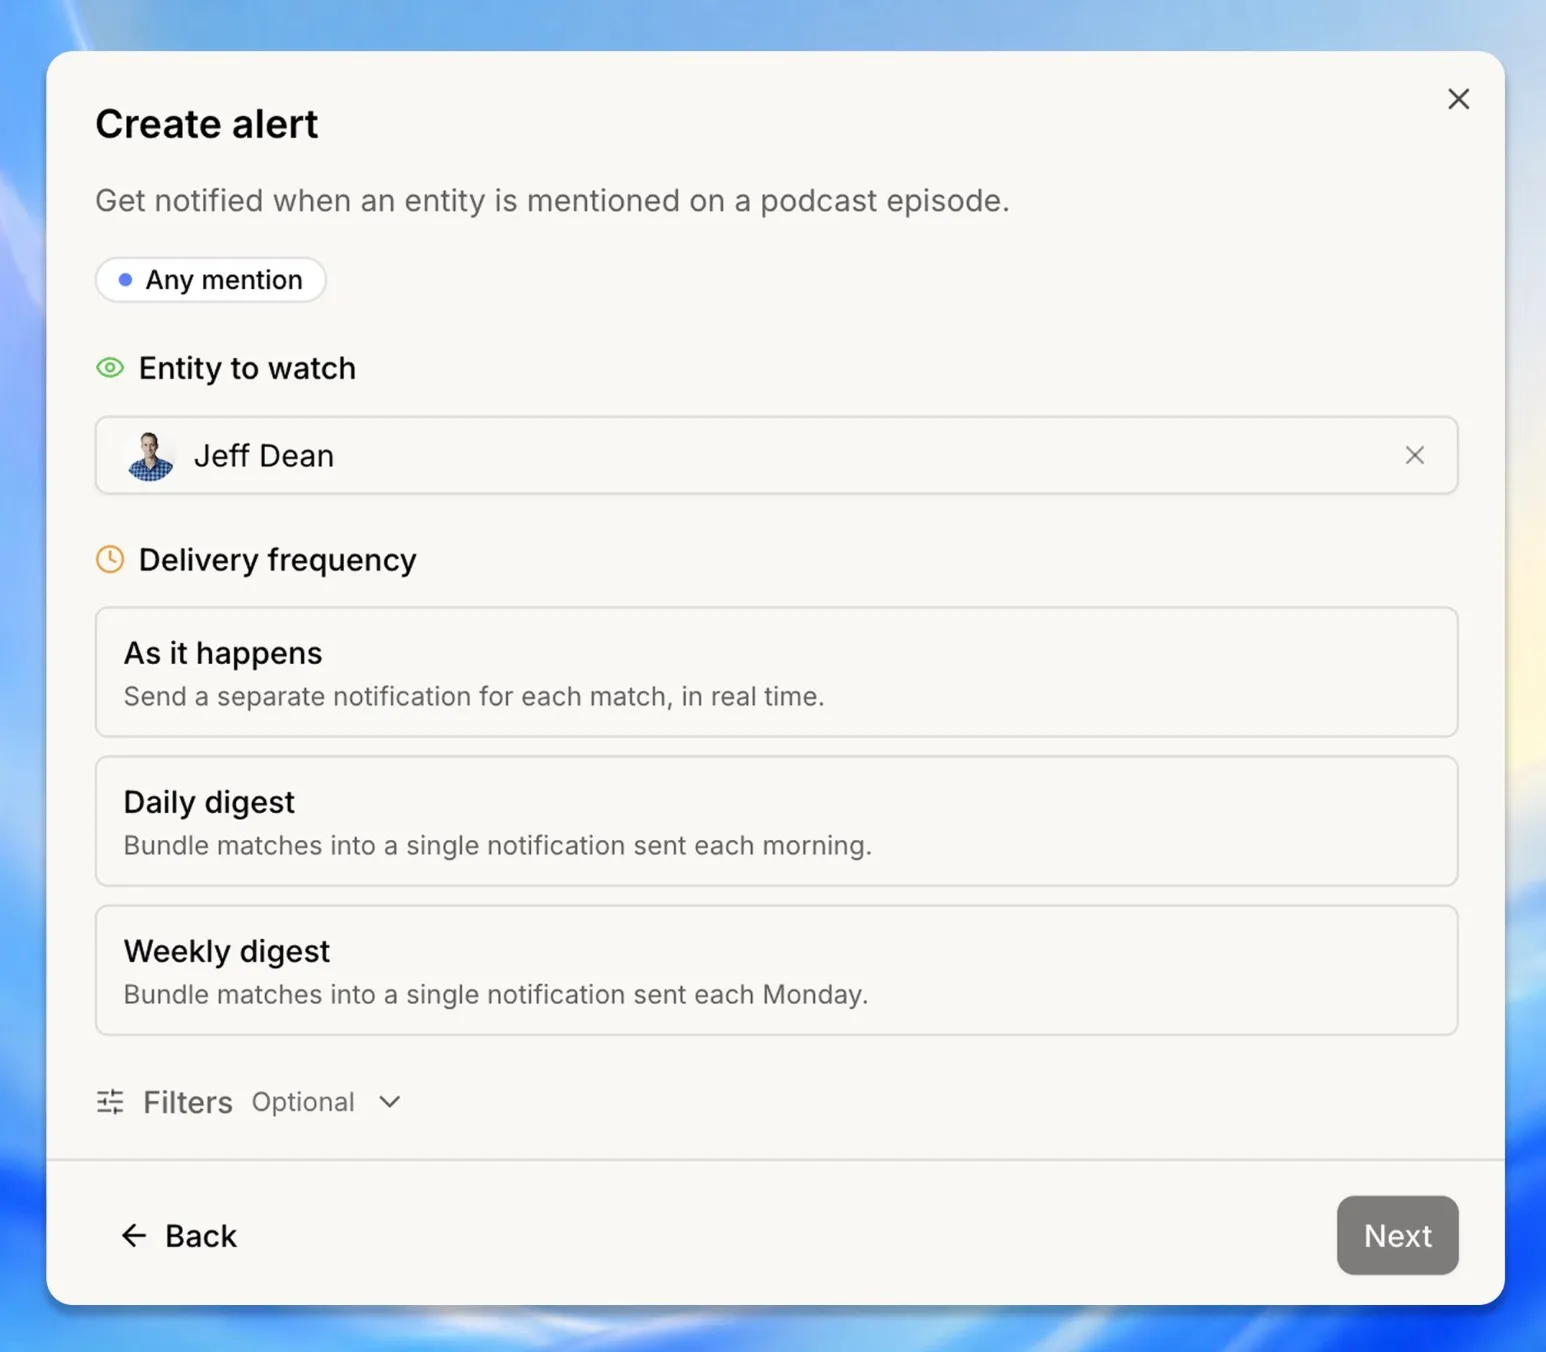Close the Create alert dialog
The image size is (1546, 1352).
tap(1458, 99)
